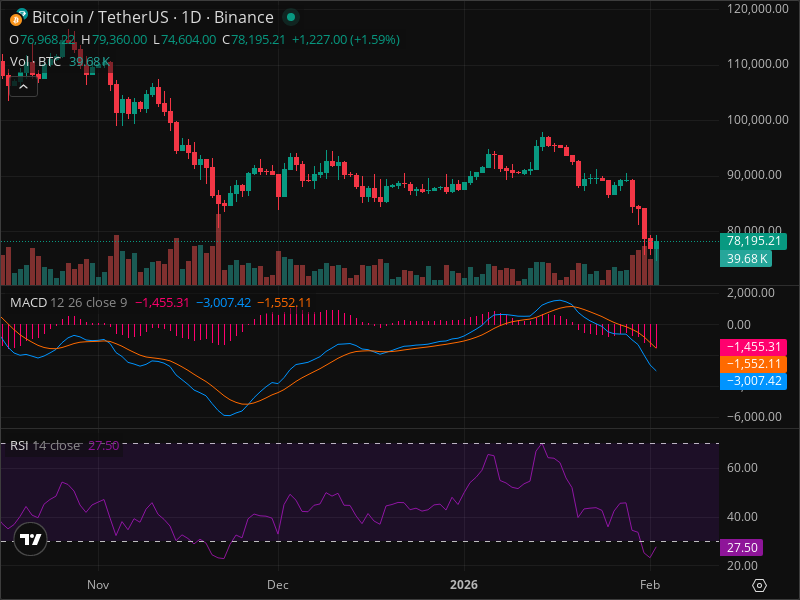Select the Vol · BTC indicator legend
Viewport: 800px width, 600px height.
(35, 62)
